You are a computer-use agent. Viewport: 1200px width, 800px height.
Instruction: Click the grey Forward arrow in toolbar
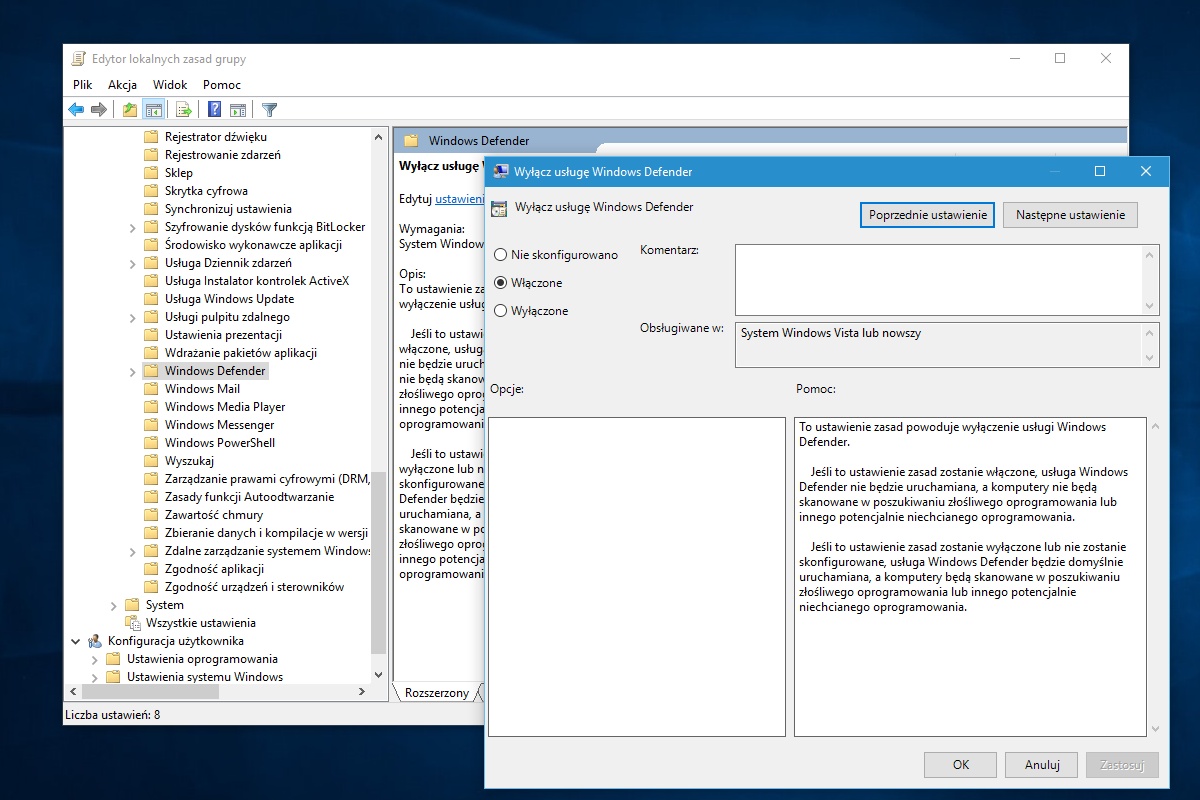pyautogui.click(x=98, y=110)
